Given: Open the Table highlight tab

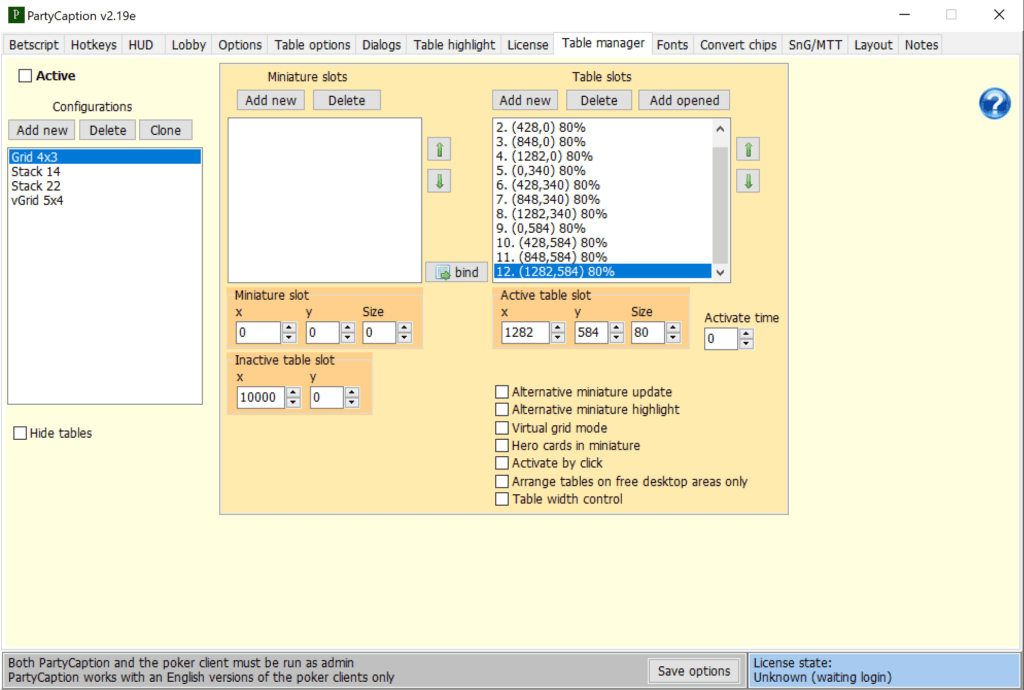Looking at the screenshot, I should point(455,44).
